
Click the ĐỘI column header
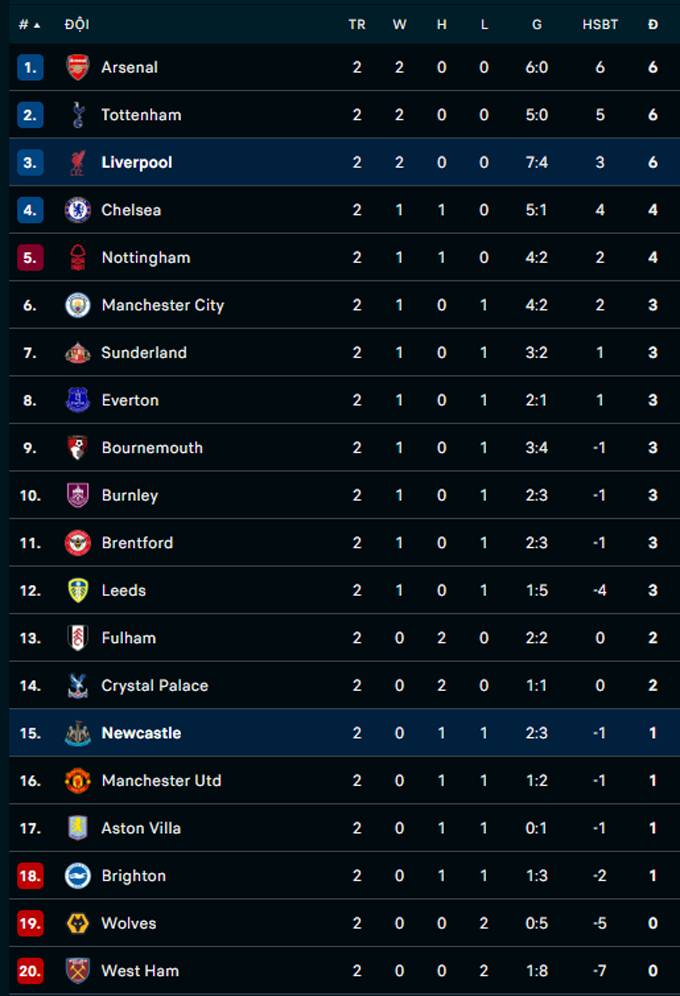[76, 24]
